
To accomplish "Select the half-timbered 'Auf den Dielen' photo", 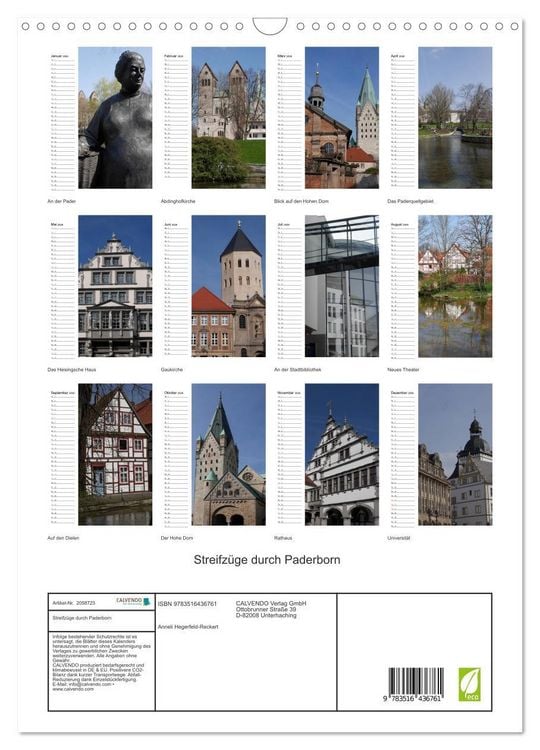I will (115, 454).
